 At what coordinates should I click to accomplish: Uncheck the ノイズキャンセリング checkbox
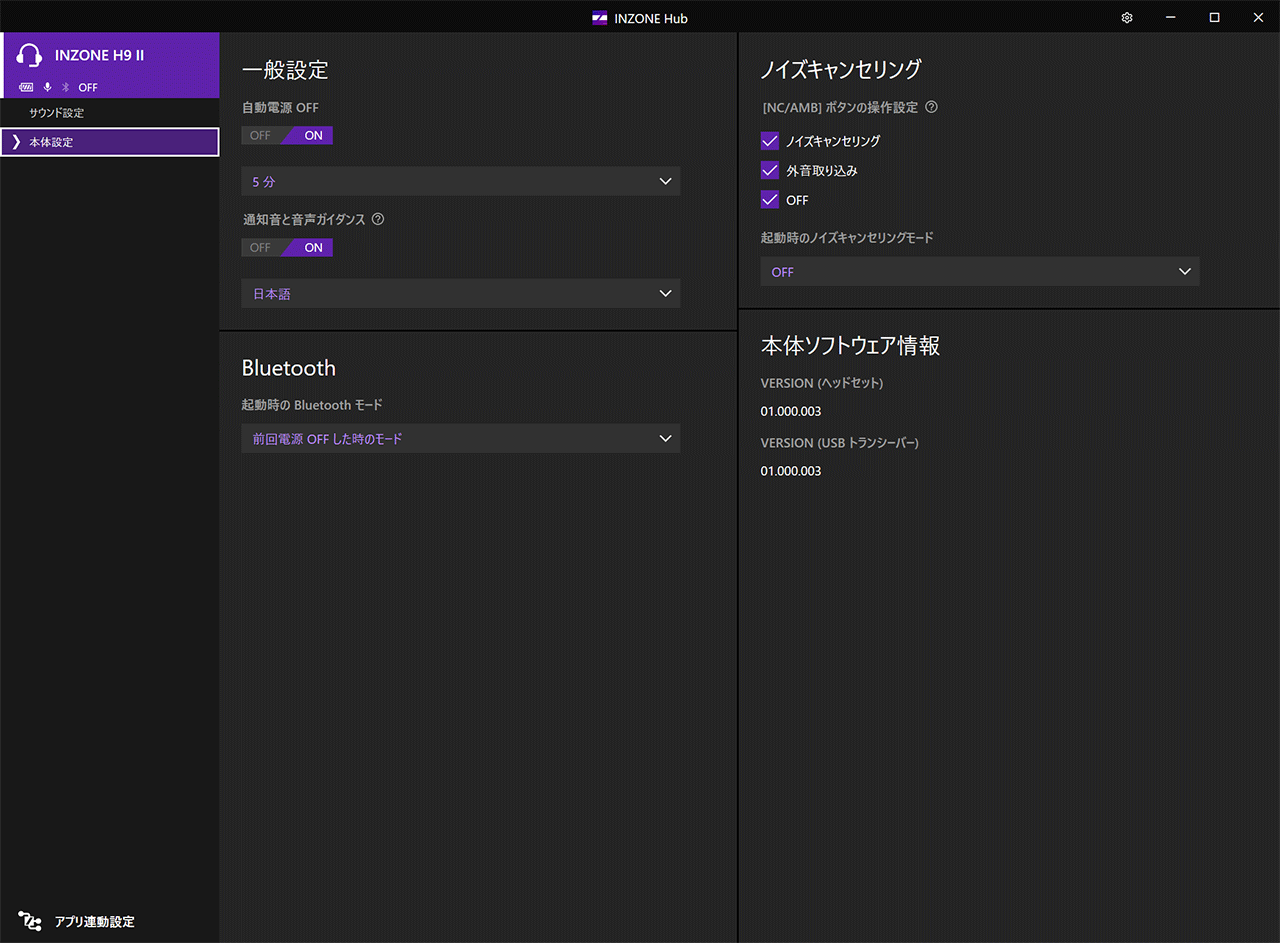(x=770, y=141)
